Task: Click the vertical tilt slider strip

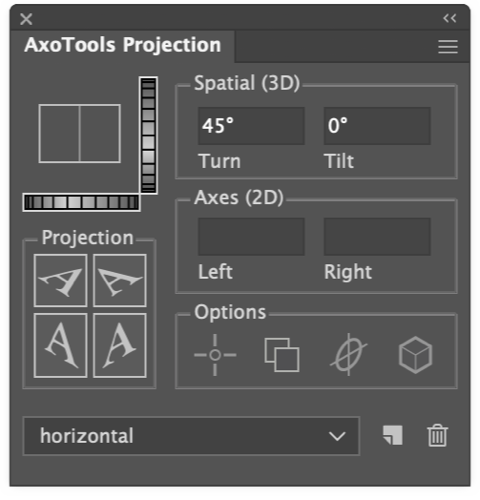Action: coord(148,135)
